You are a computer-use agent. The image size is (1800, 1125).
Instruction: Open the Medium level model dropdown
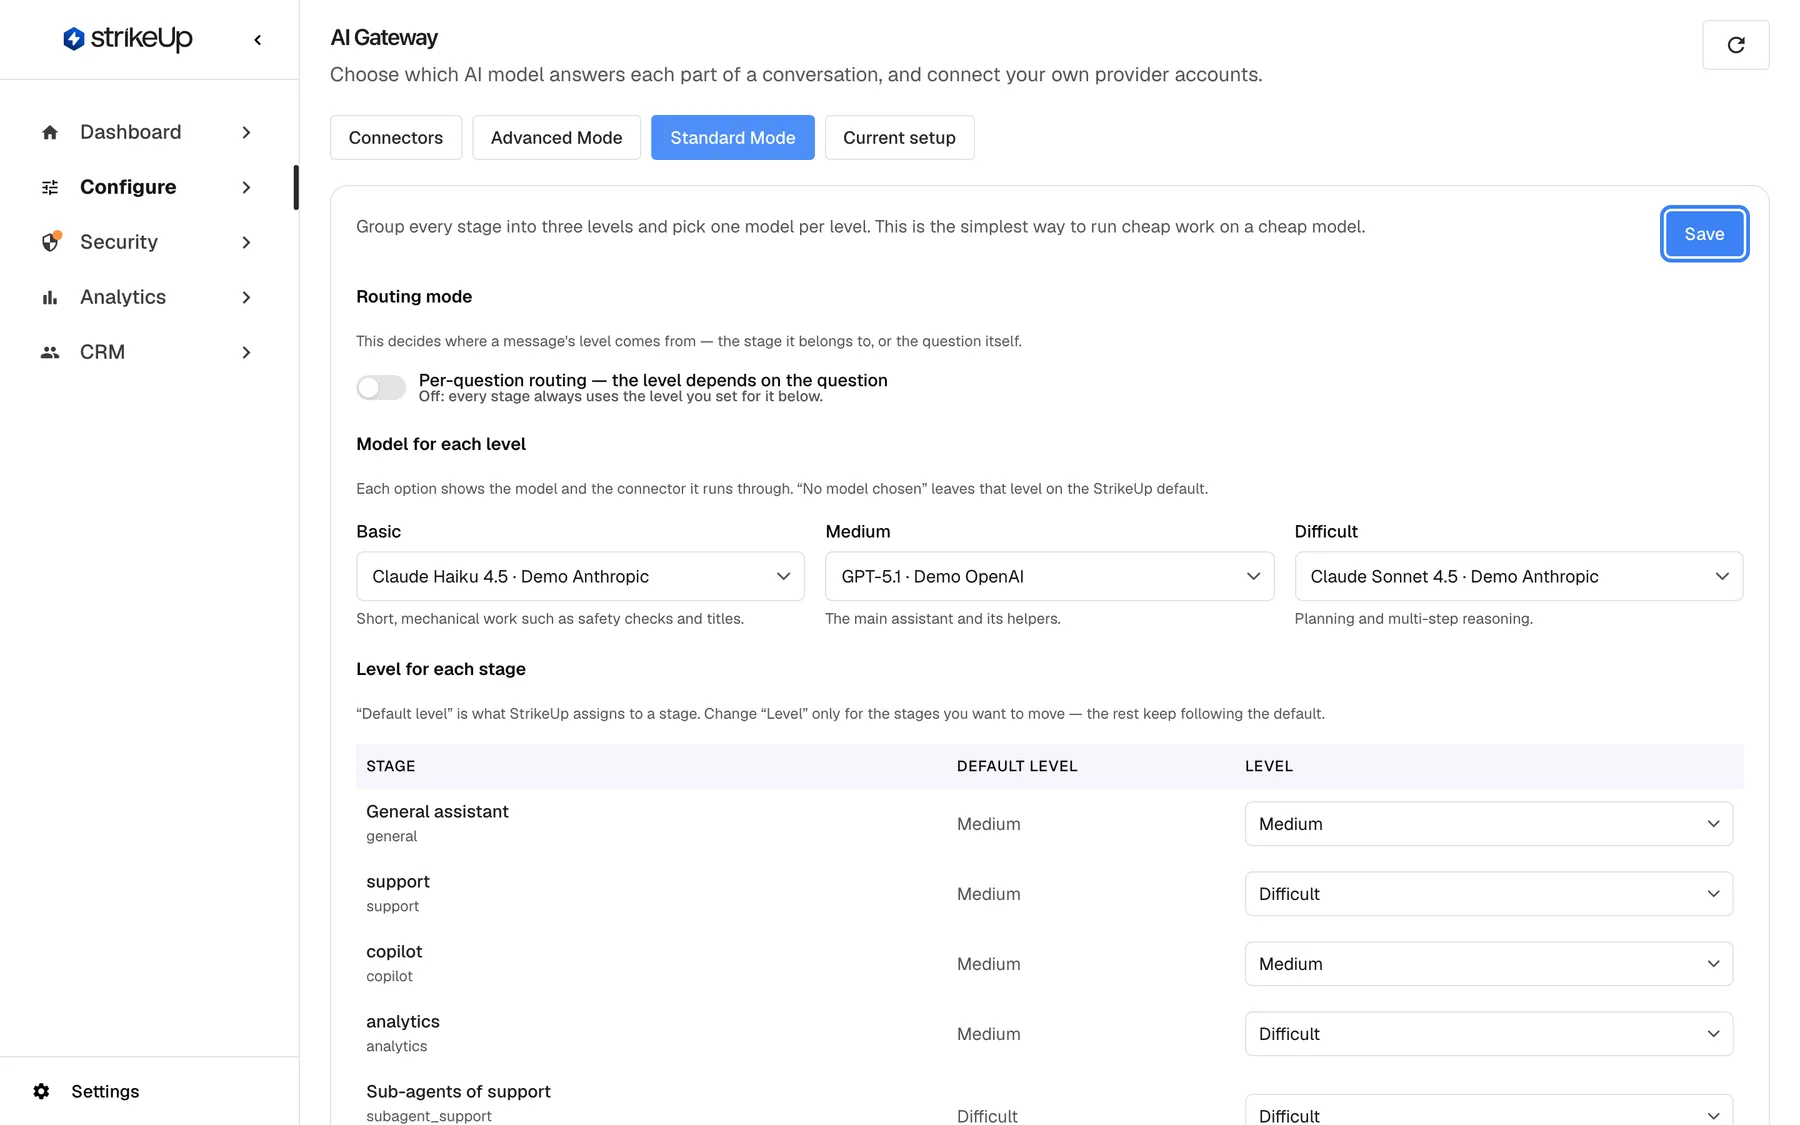(1049, 576)
